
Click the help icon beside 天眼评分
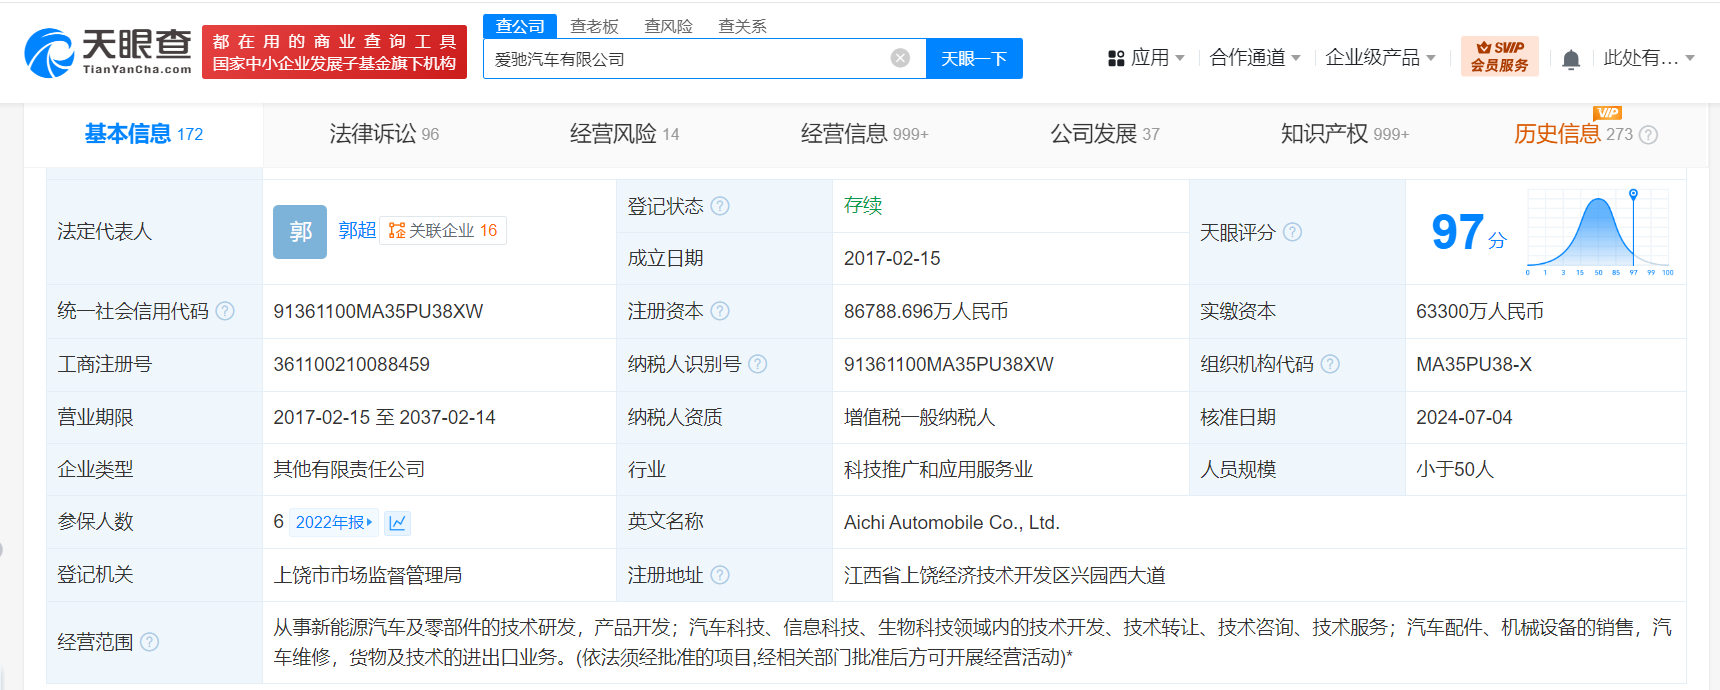[1292, 232]
